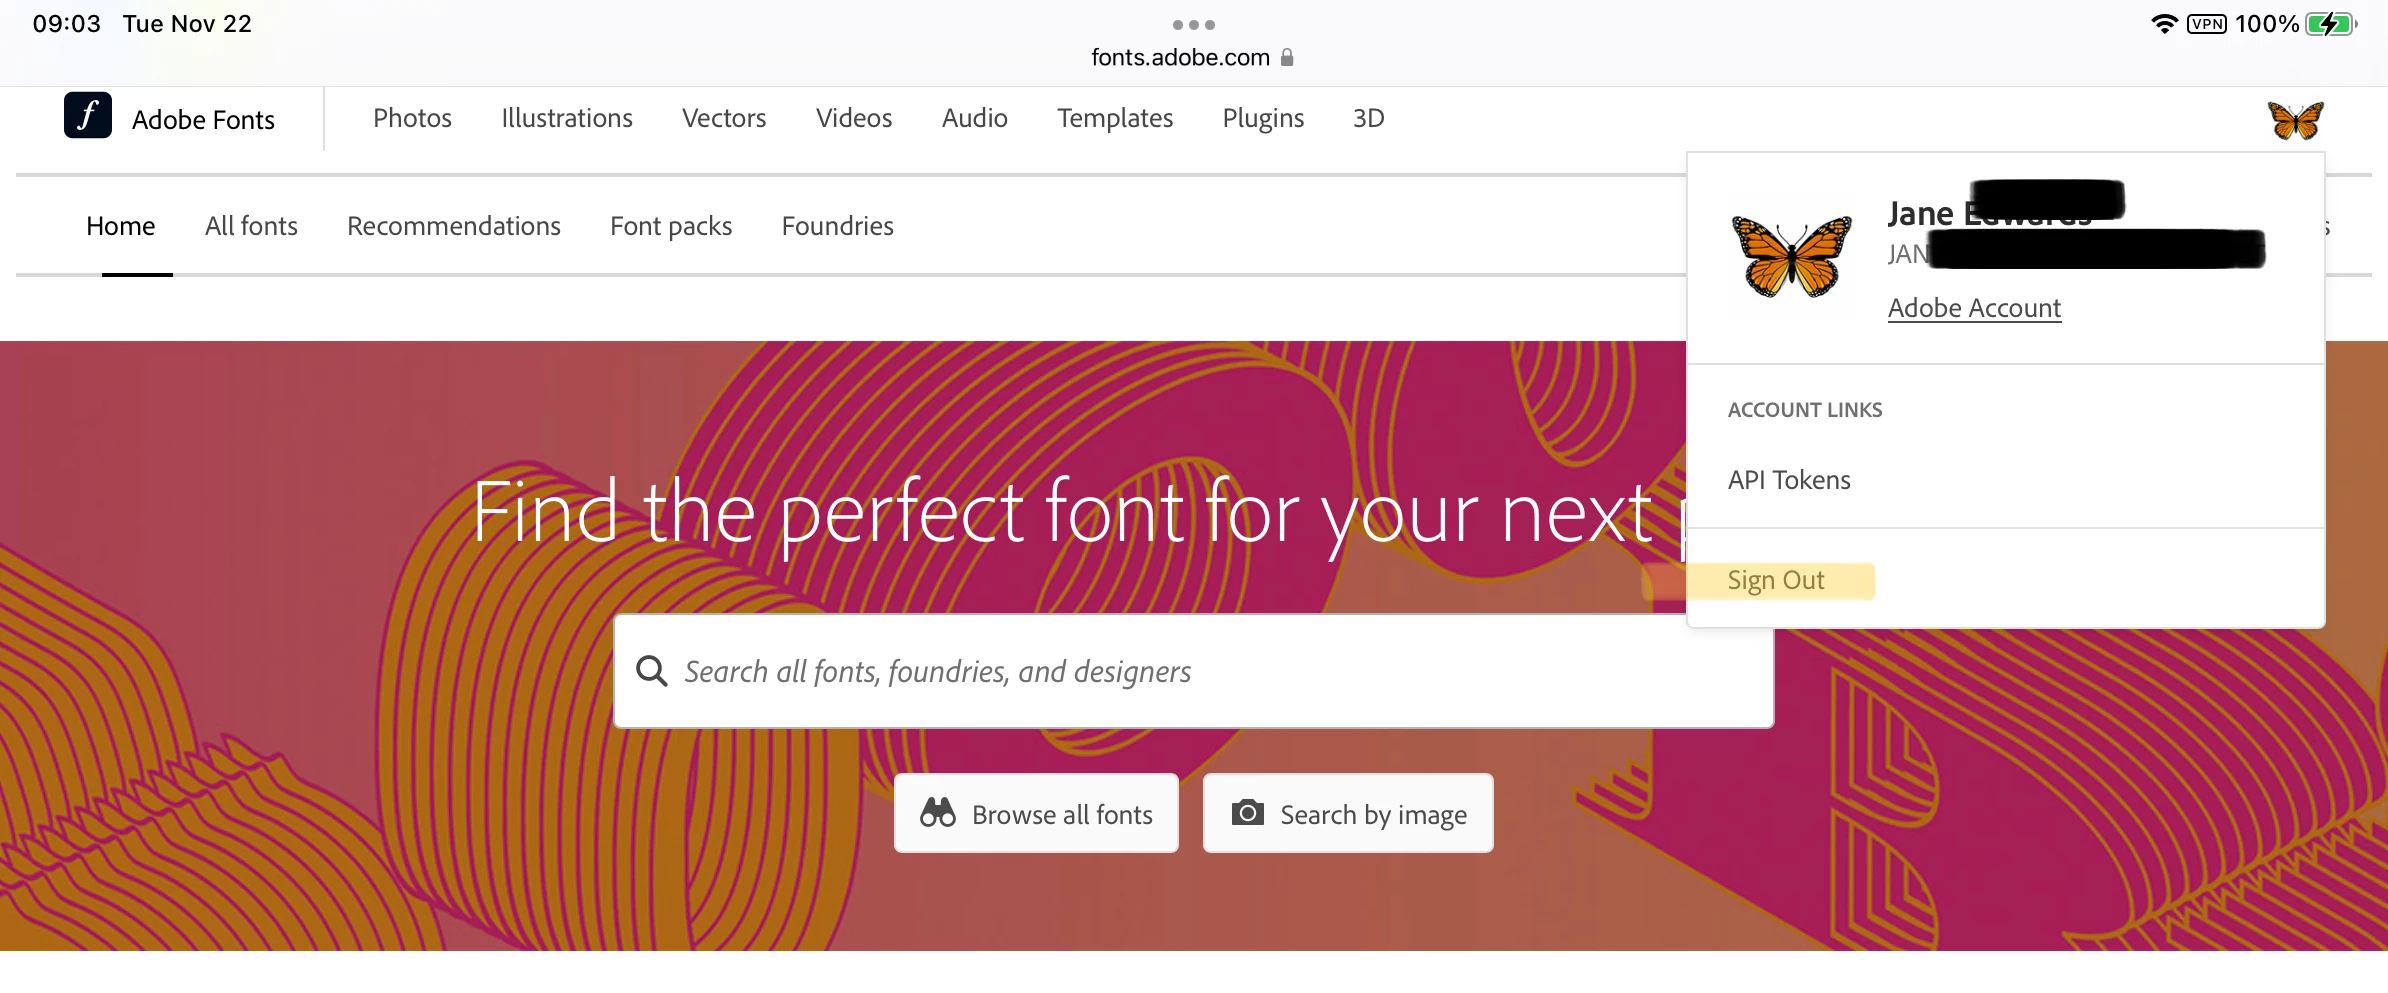Open the Recommendations tab

click(454, 226)
